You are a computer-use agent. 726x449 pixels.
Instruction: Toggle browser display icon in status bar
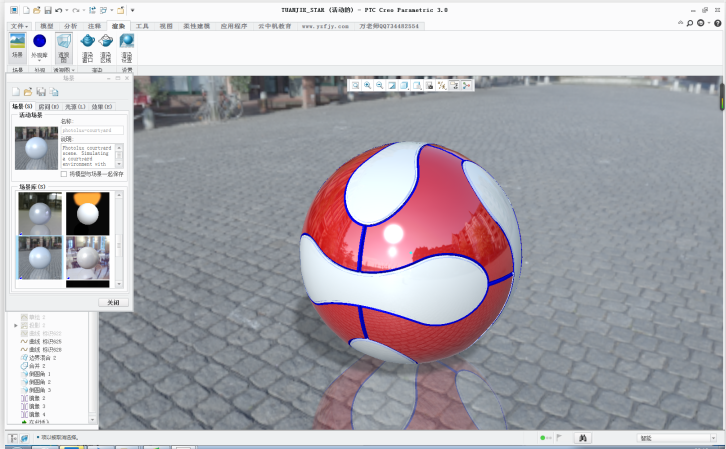pyautogui.click(x=24, y=438)
